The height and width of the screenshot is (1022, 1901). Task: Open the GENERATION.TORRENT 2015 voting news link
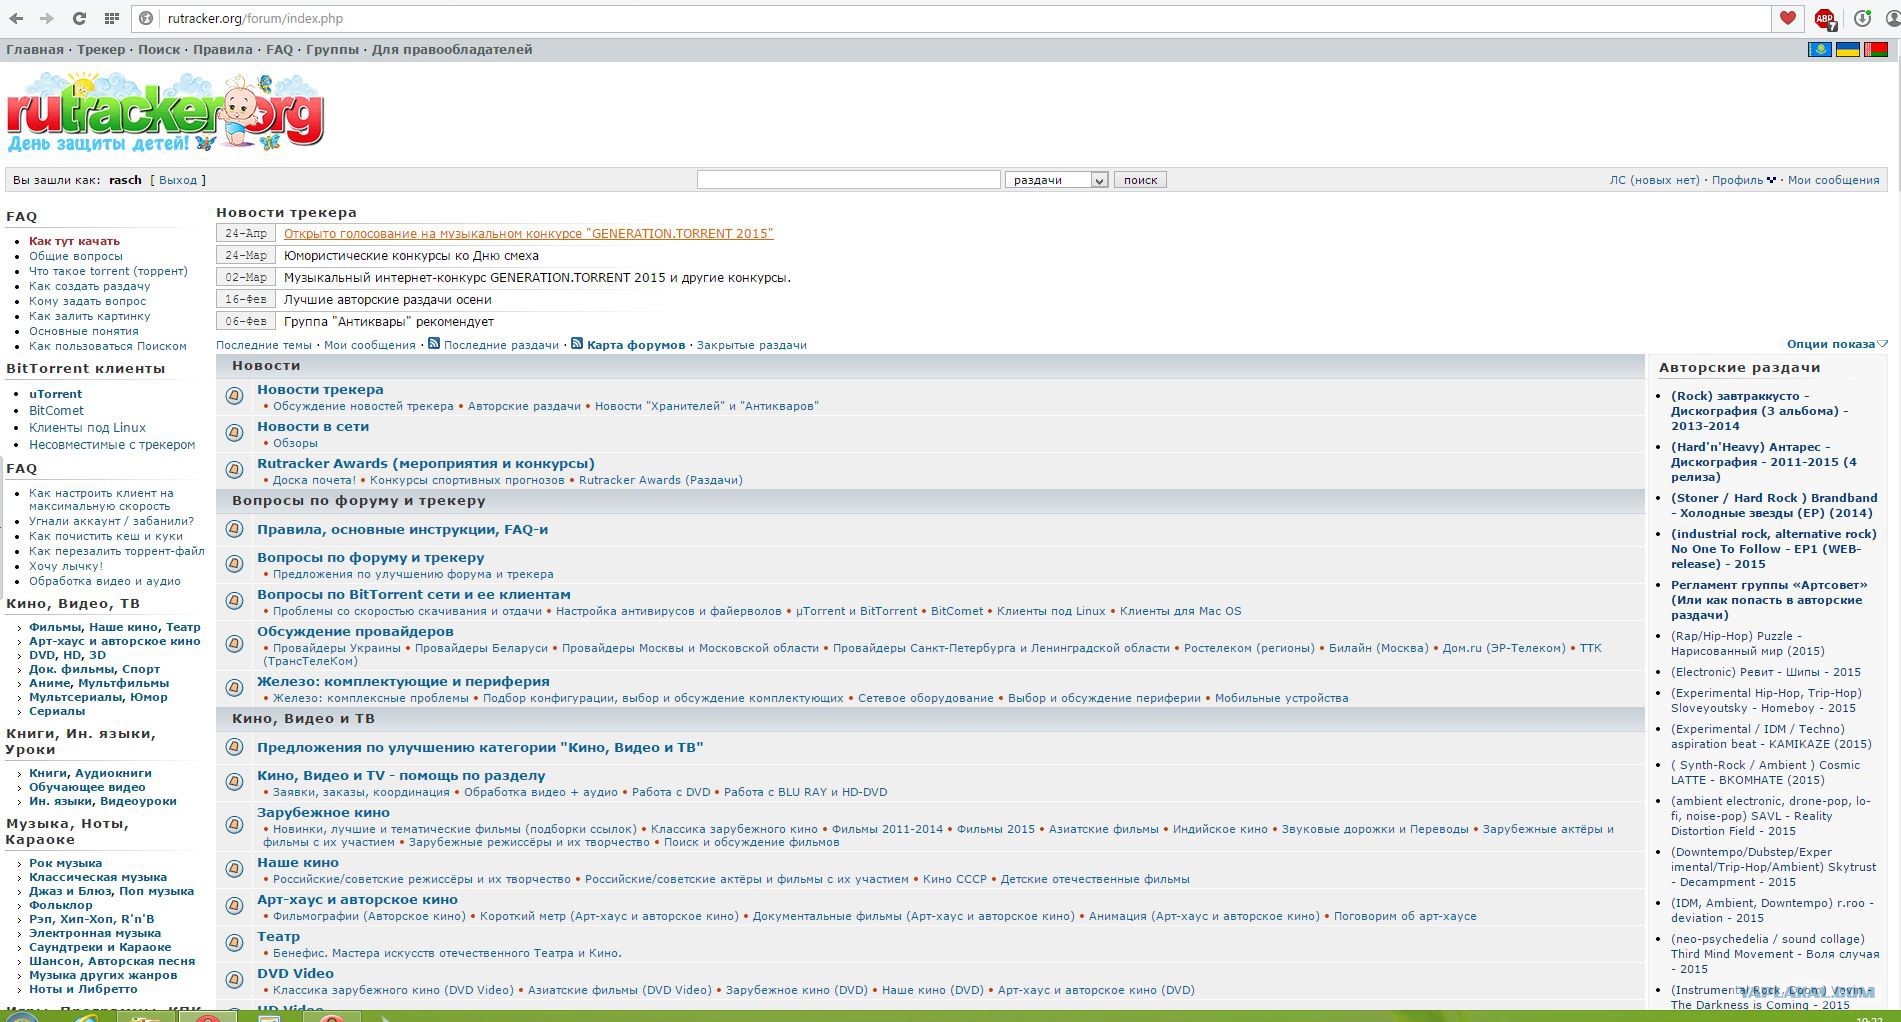pyautogui.click(x=528, y=233)
